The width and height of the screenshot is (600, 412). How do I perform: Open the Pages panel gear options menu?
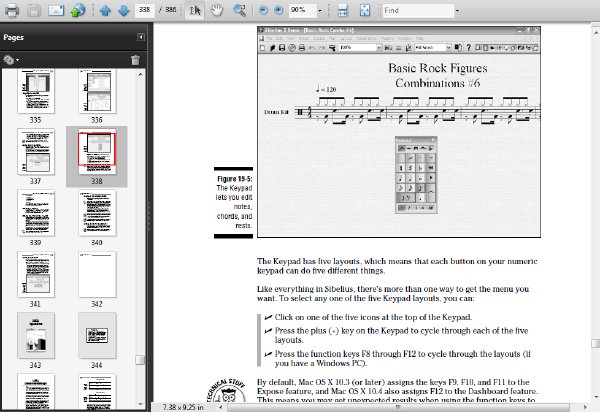(11, 60)
